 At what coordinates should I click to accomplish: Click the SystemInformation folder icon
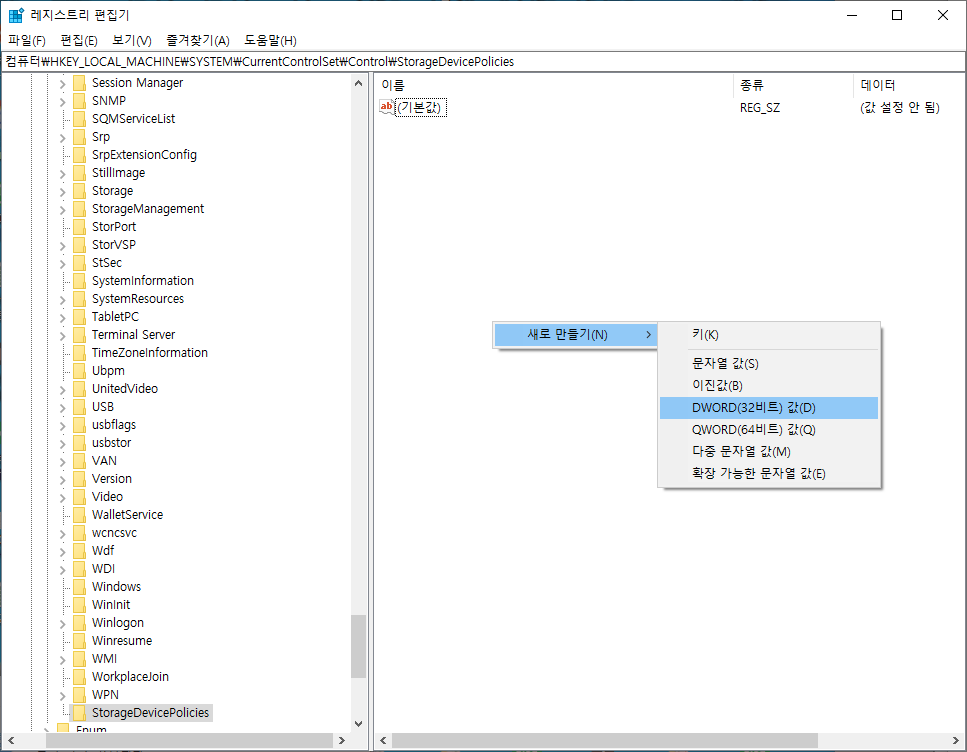[80, 281]
